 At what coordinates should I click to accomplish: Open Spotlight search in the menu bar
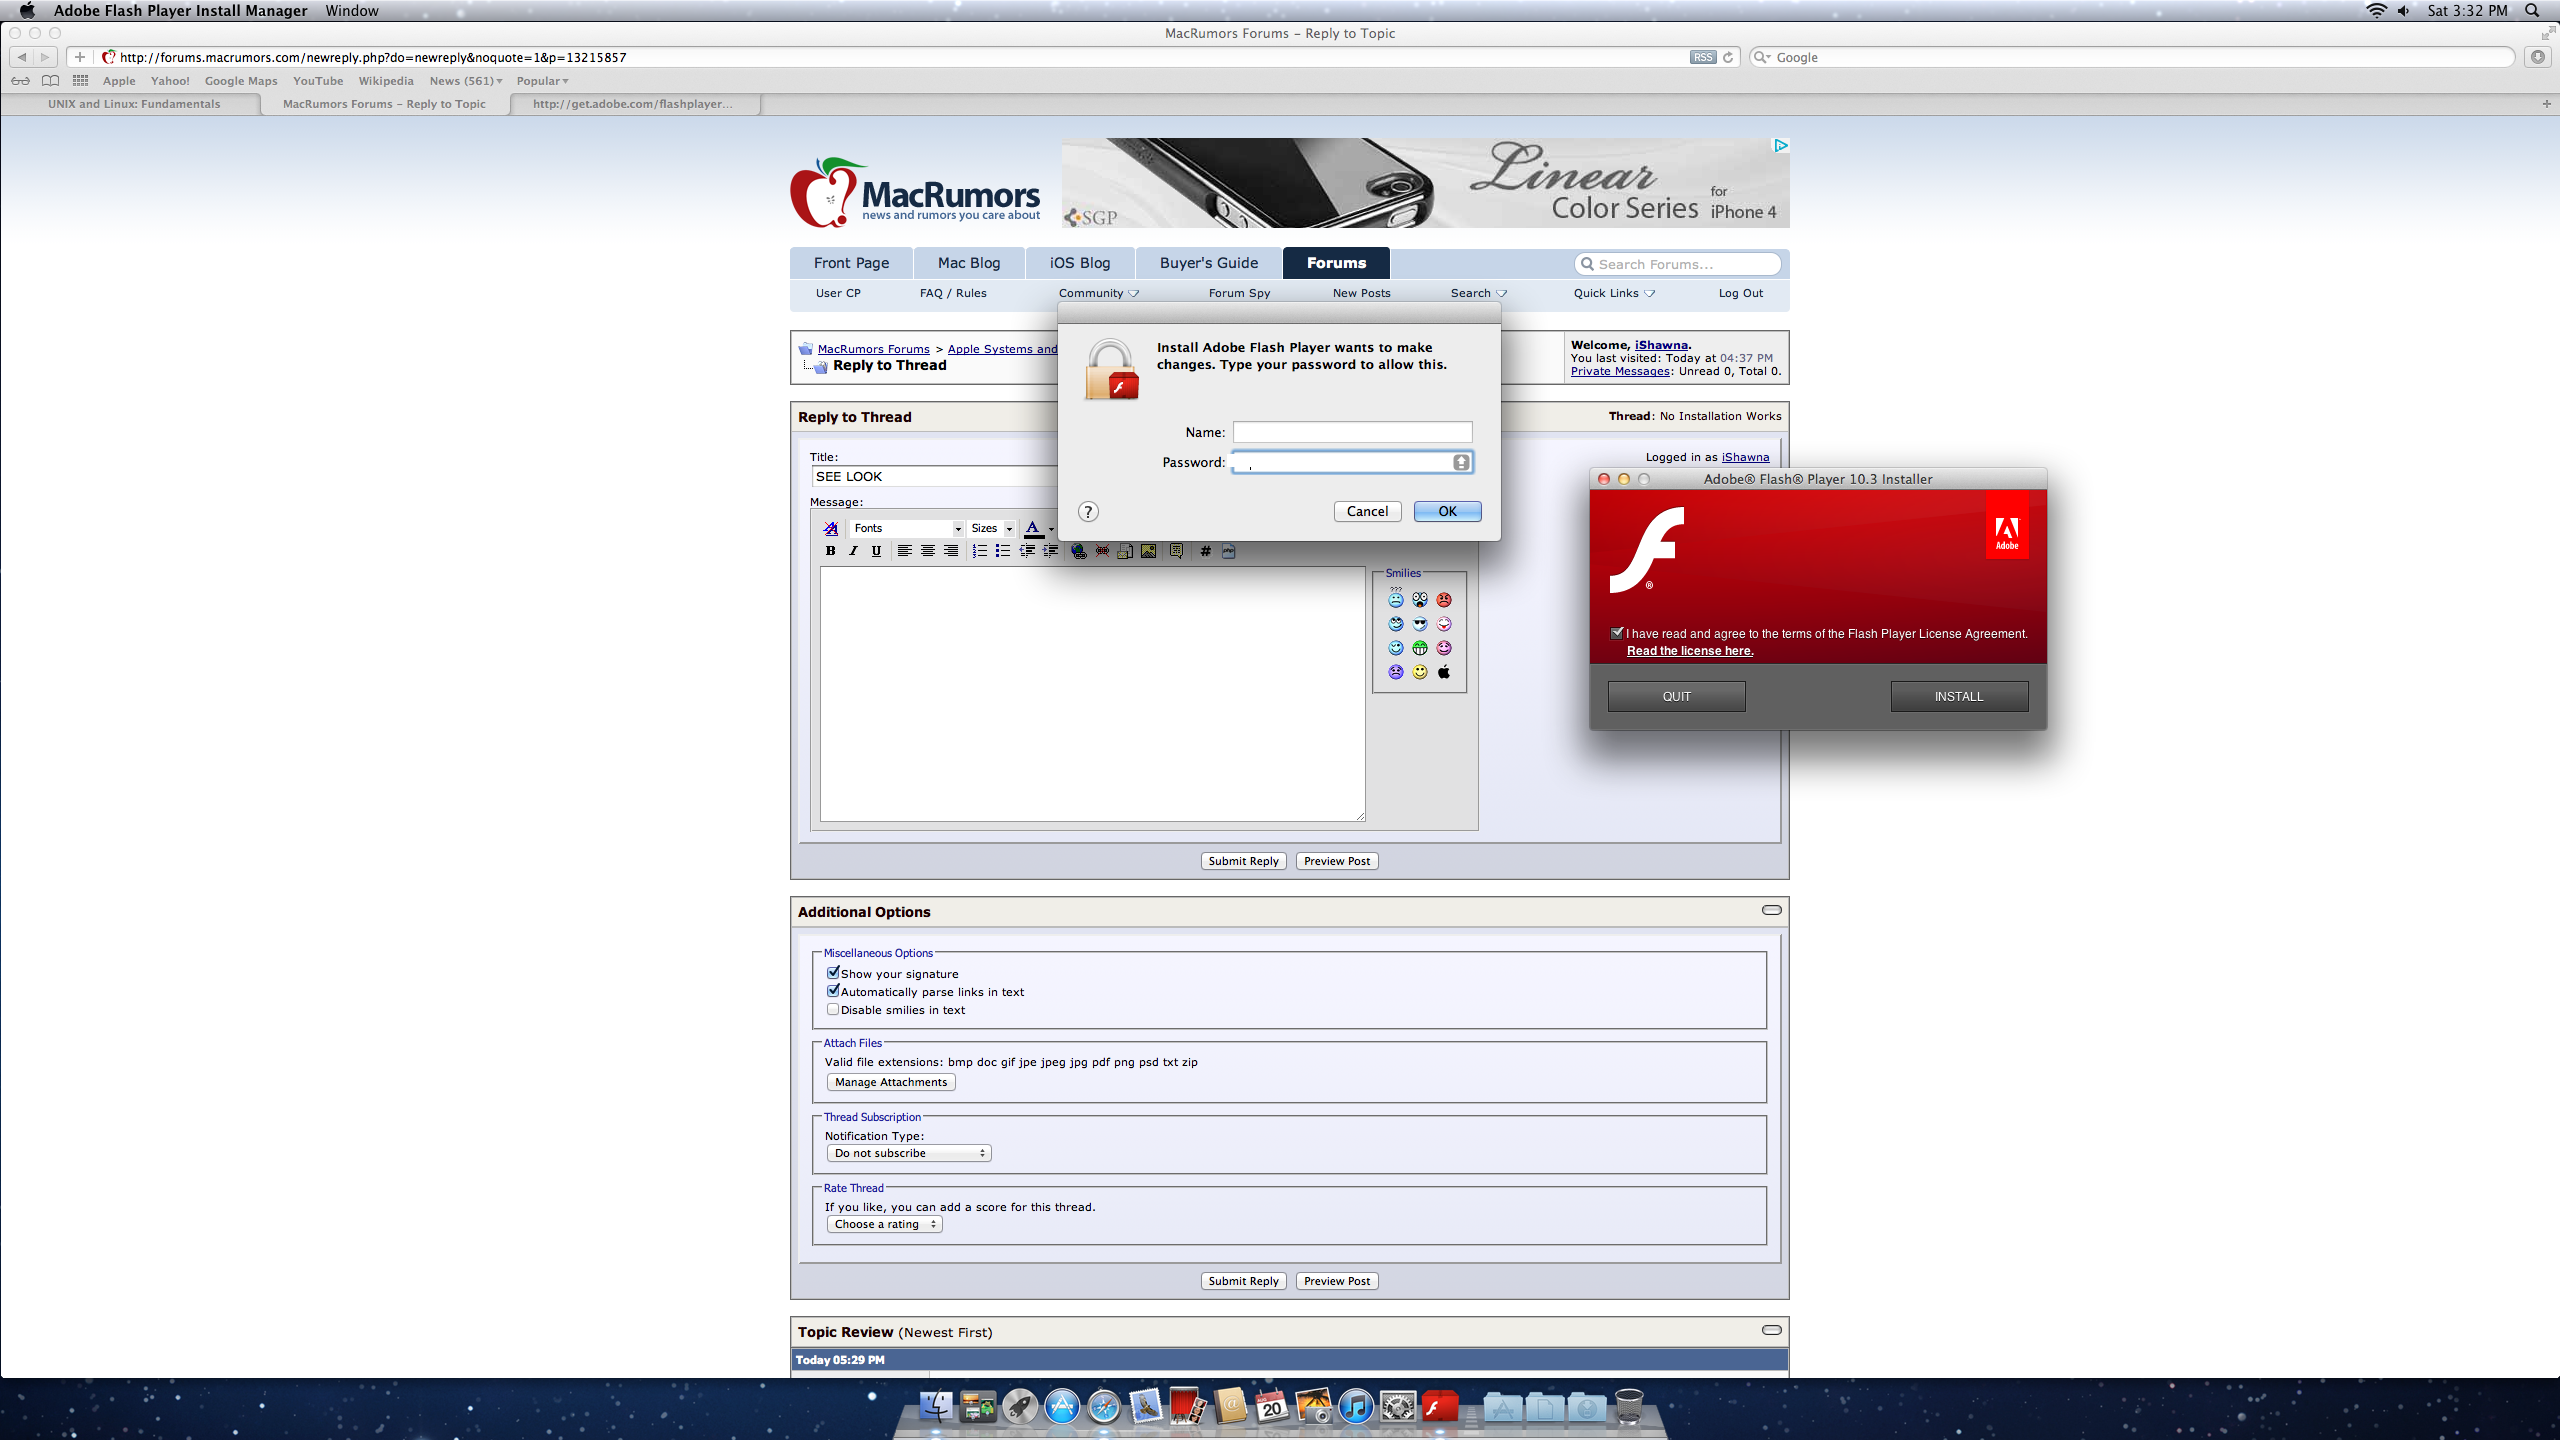(2532, 11)
